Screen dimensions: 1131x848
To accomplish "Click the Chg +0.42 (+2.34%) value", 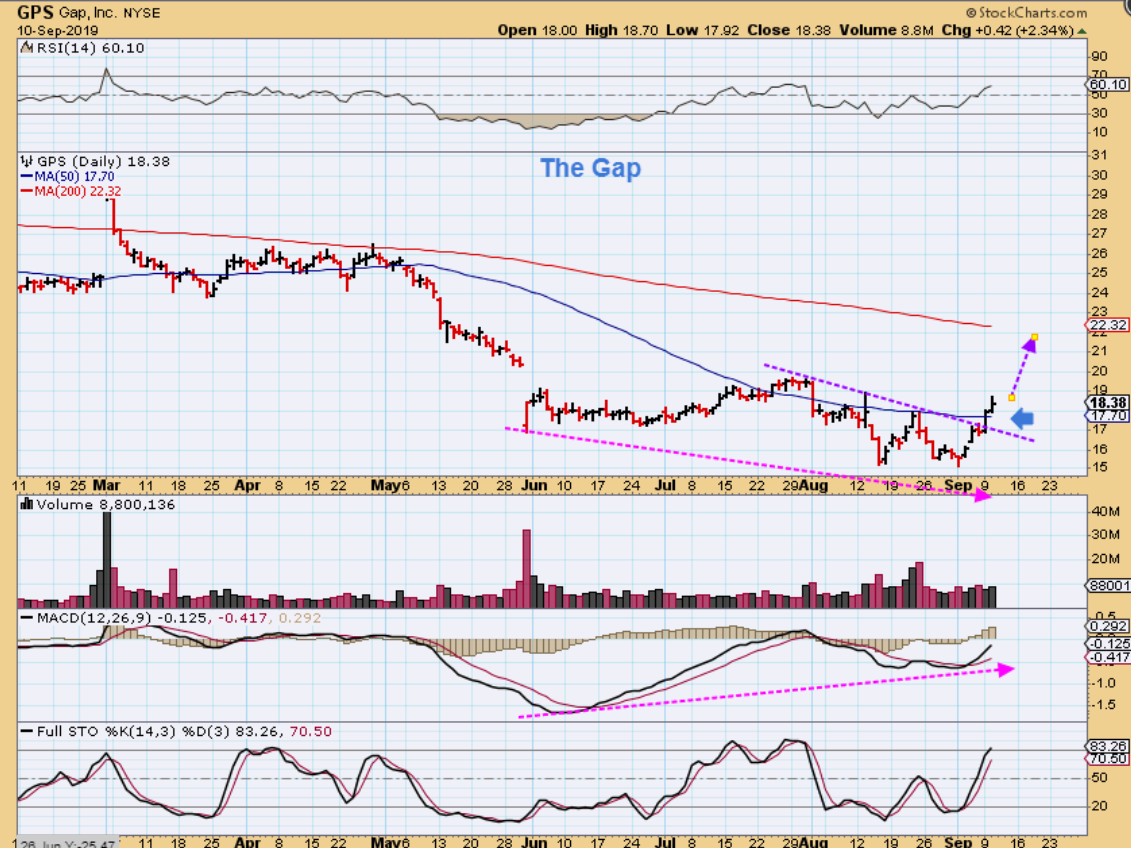I will 1008,30.
